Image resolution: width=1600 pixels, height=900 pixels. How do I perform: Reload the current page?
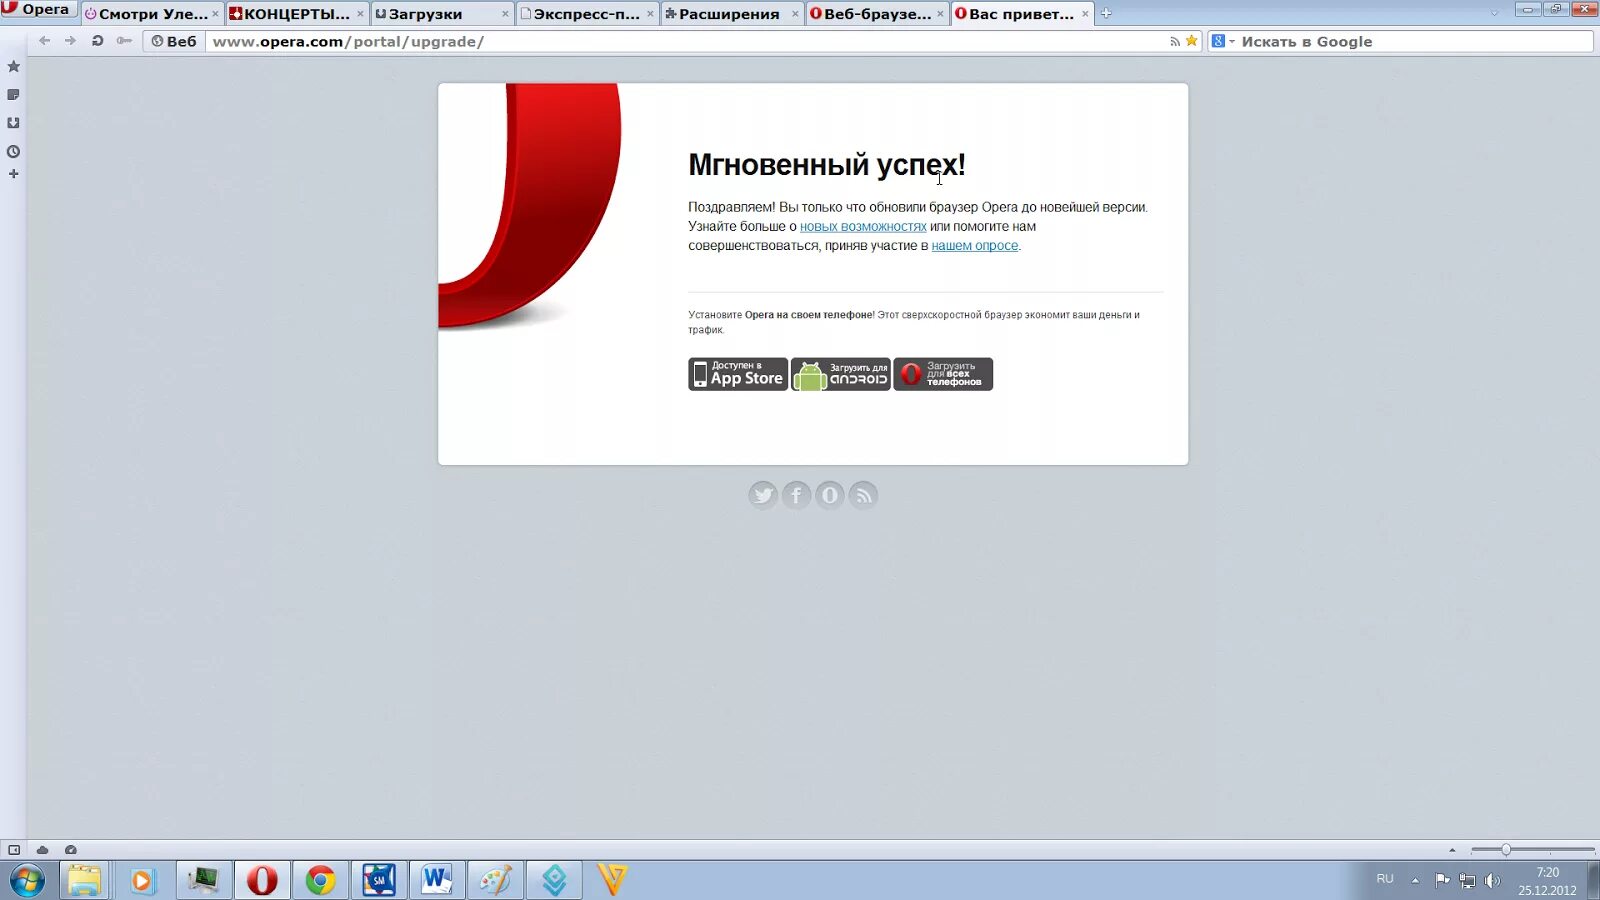click(x=97, y=41)
